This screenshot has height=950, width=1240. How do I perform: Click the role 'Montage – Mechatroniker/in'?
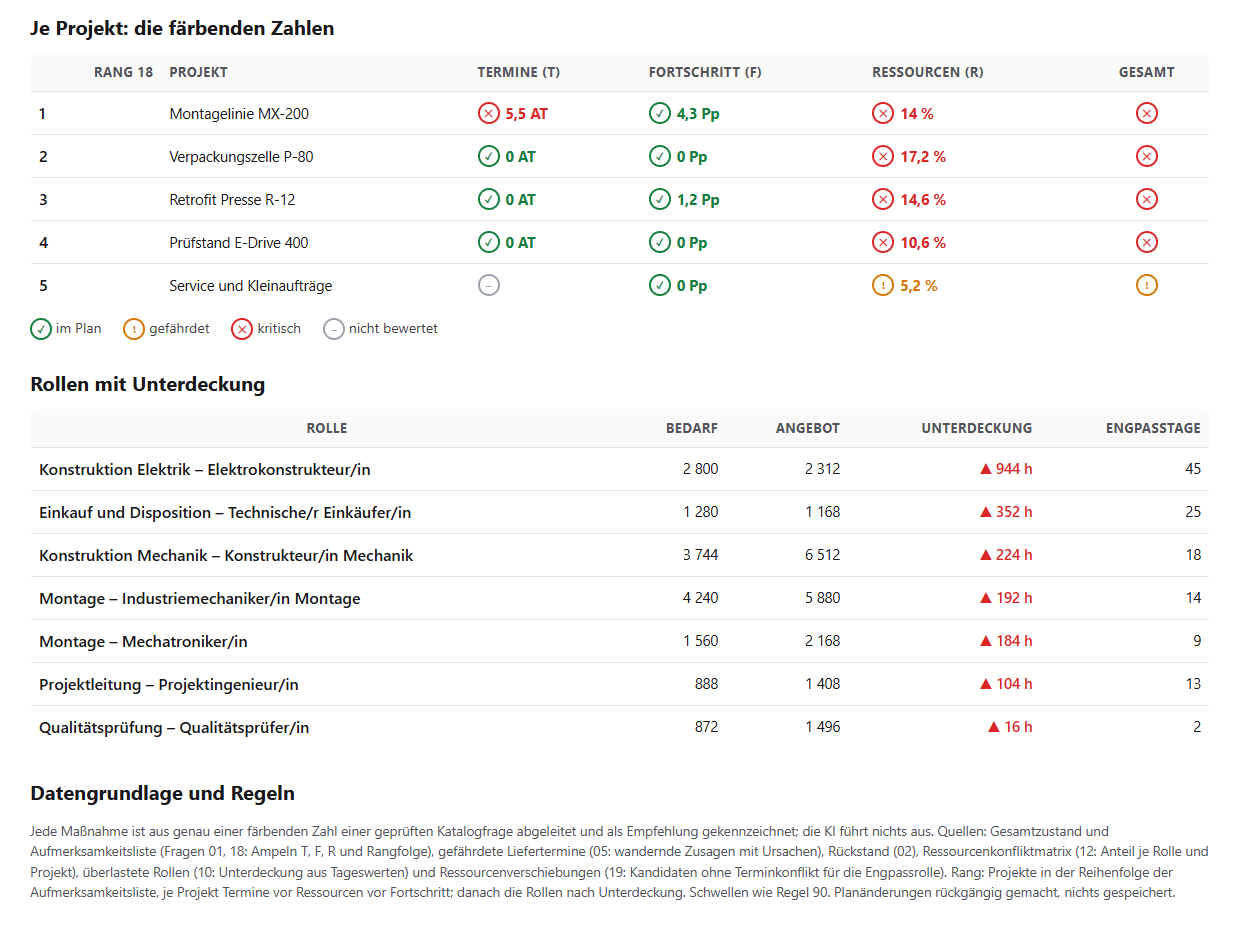click(x=143, y=641)
